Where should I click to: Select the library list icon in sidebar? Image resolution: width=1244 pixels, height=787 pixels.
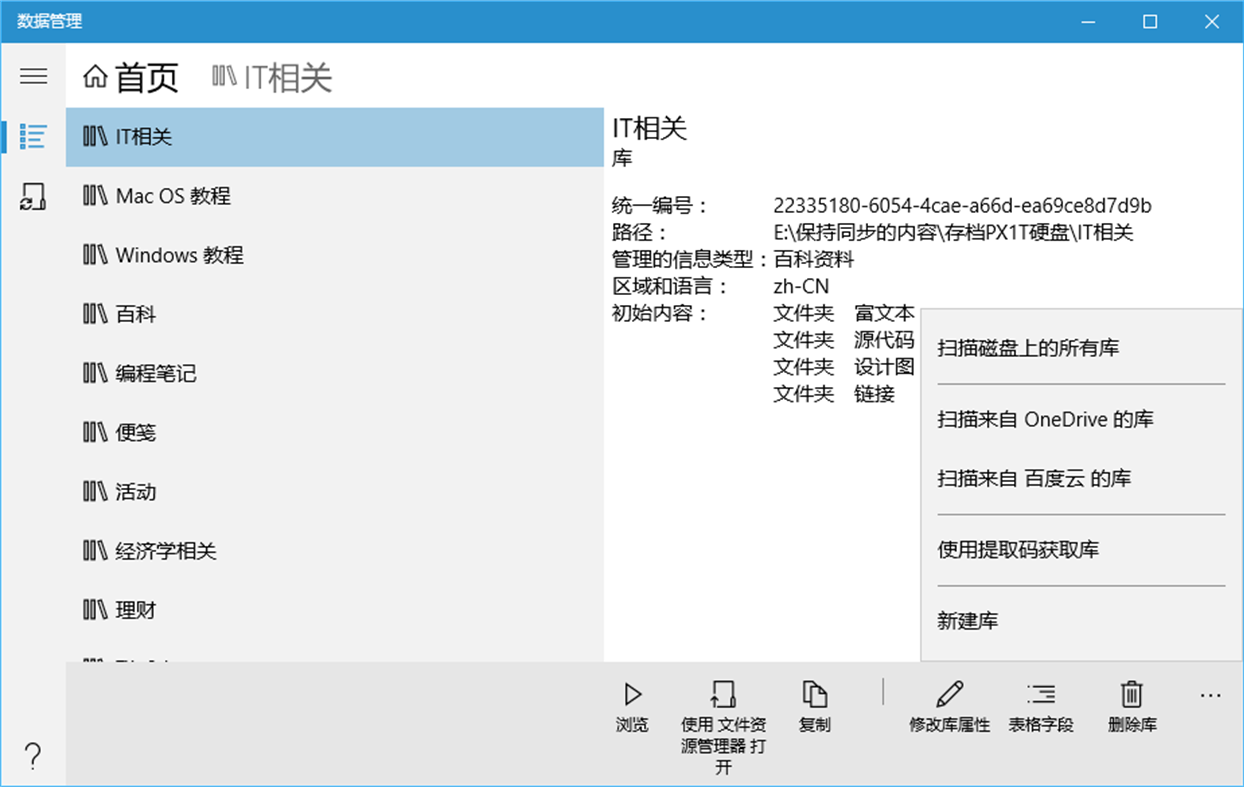click(33, 136)
